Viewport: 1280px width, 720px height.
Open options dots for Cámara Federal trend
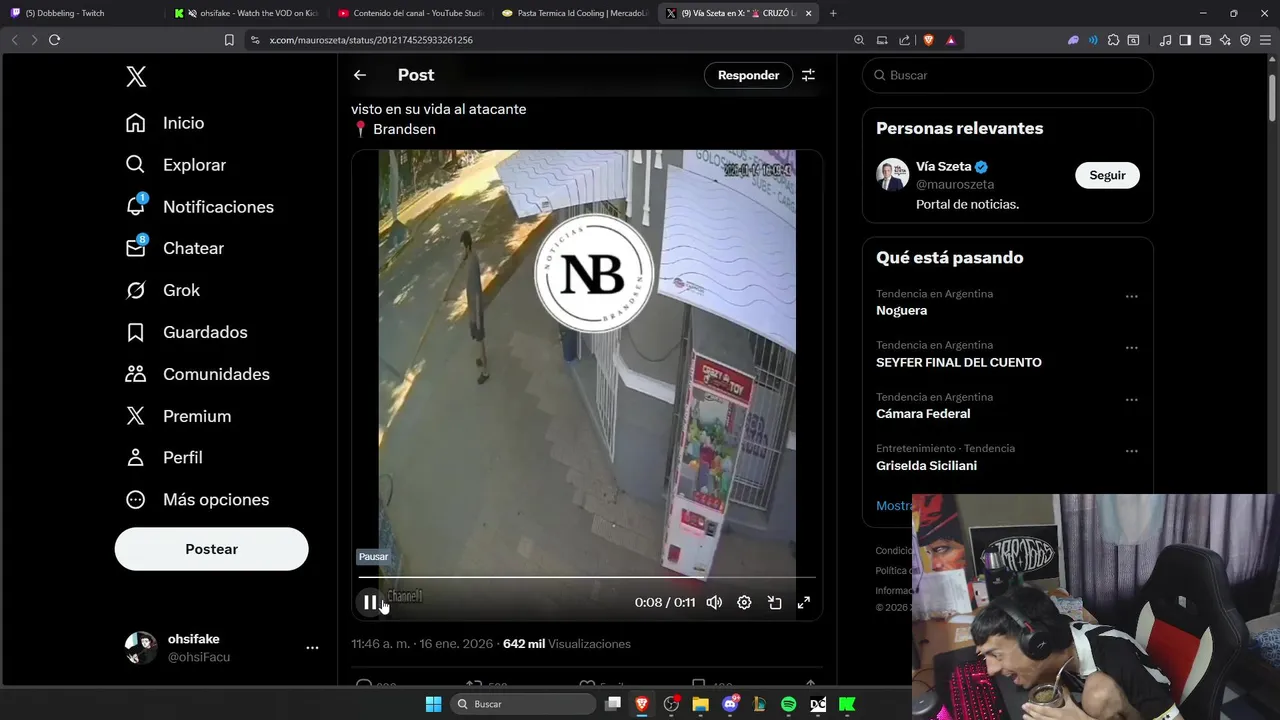click(x=1131, y=399)
